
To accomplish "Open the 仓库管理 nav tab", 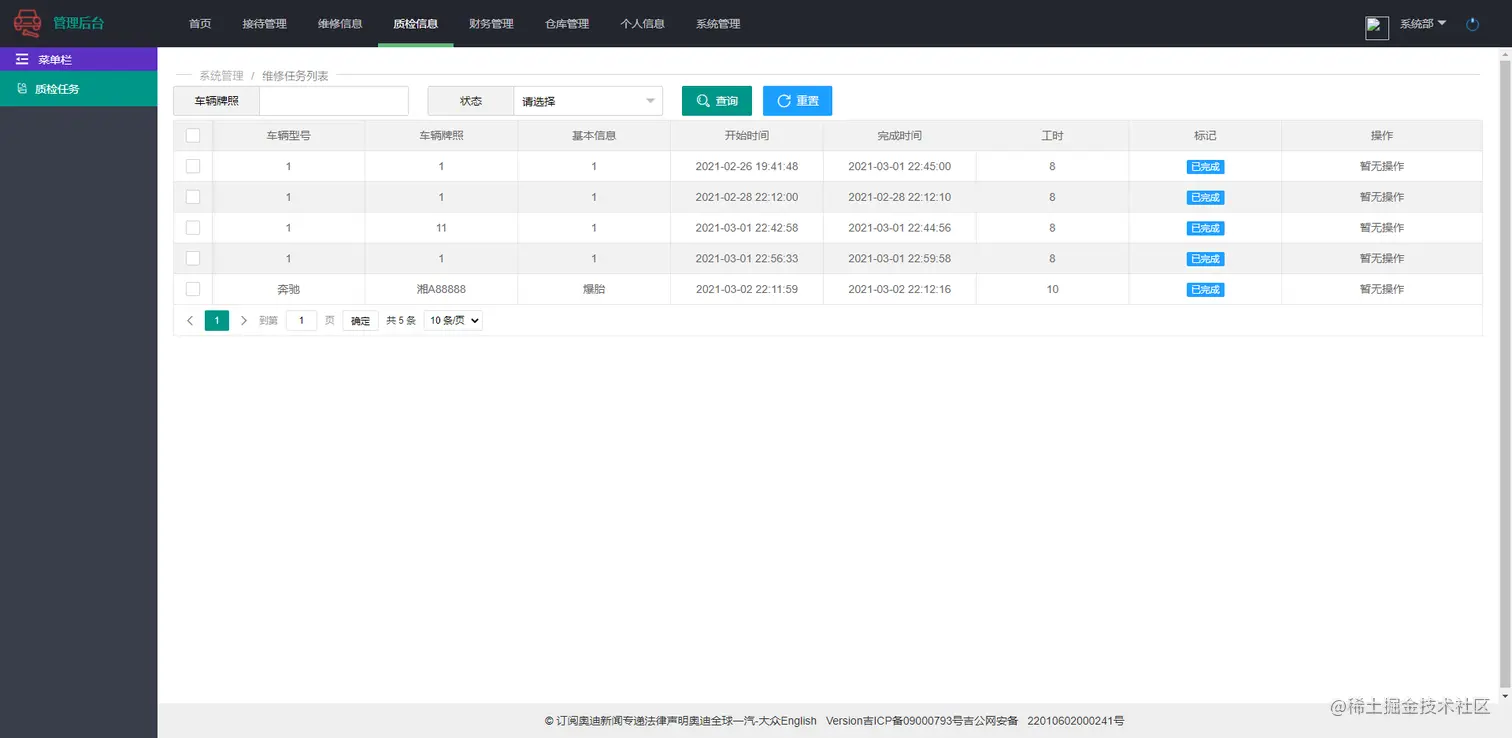I will click(567, 24).
